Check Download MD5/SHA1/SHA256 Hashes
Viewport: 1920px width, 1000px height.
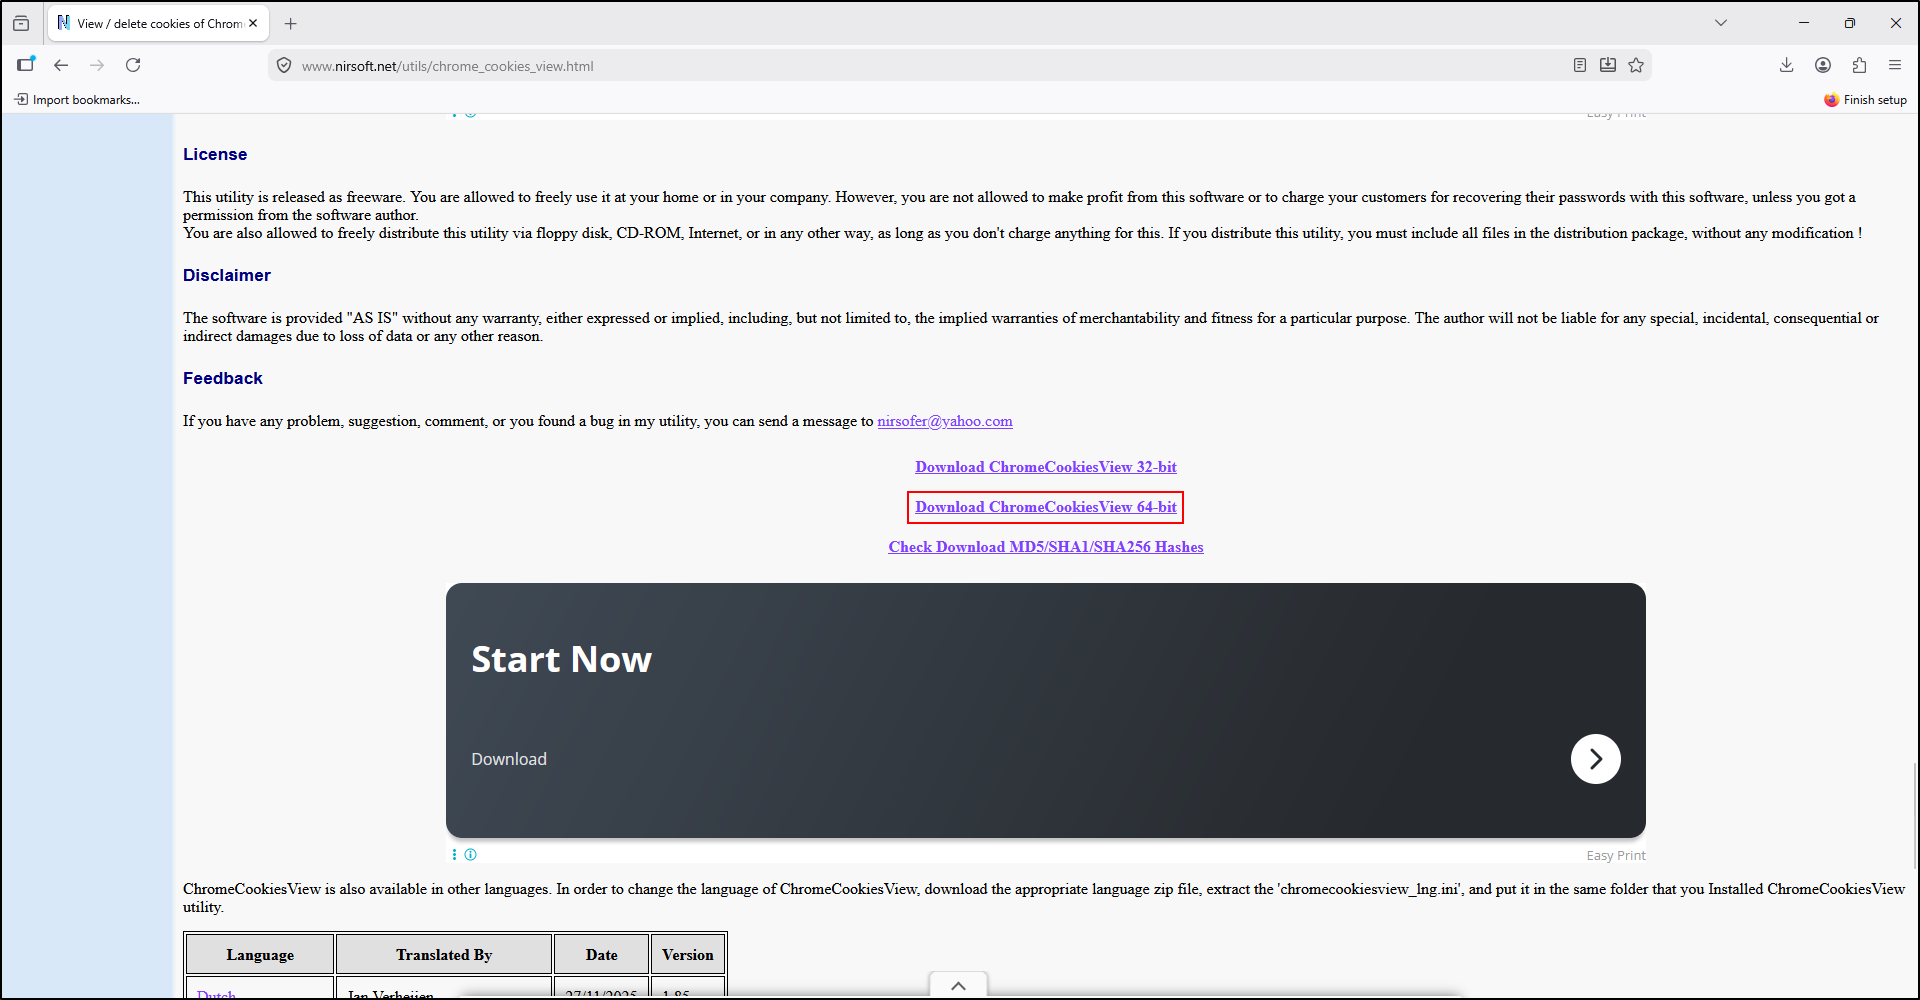(x=1046, y=547)
